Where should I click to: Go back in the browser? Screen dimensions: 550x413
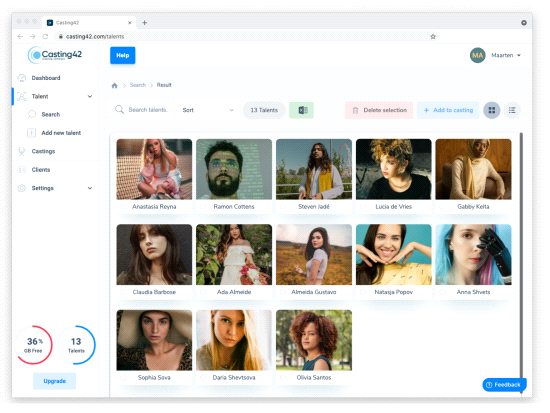click(x=20, y=36)
